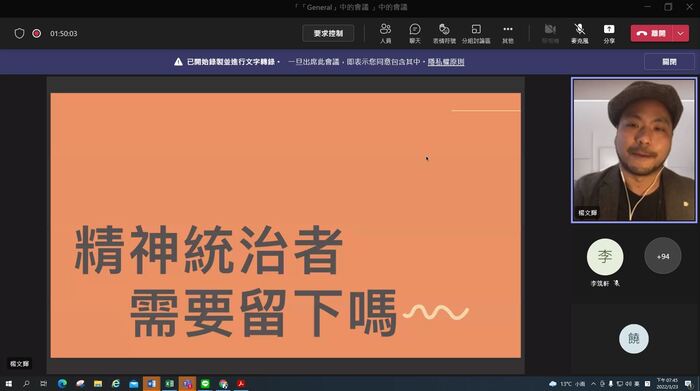Switch to Adobe Acrobat in taskbar
Screen dimensions: 700x391
point(241,383)
